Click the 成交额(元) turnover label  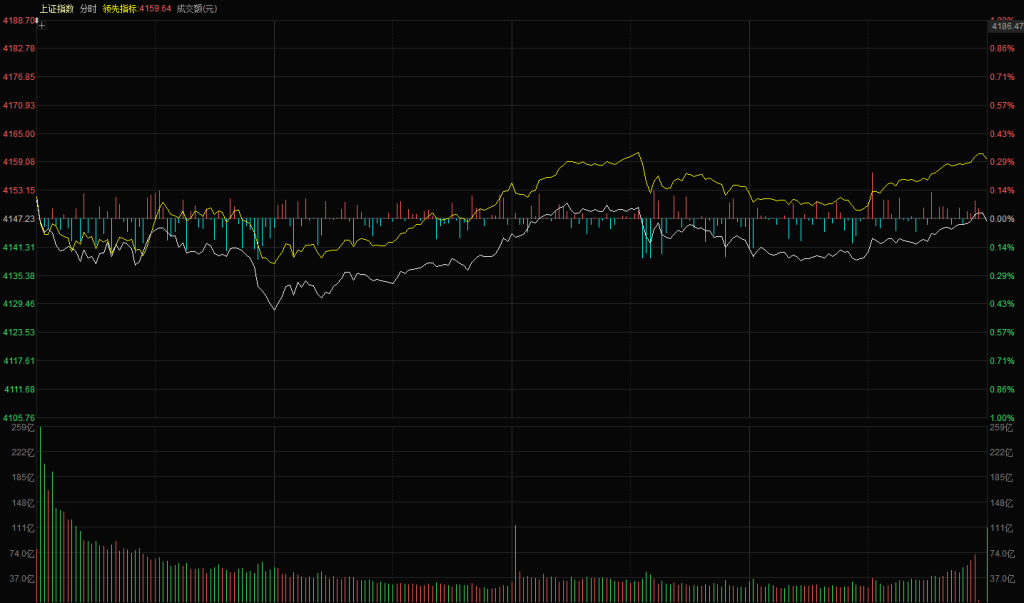(x=196, y=8)
